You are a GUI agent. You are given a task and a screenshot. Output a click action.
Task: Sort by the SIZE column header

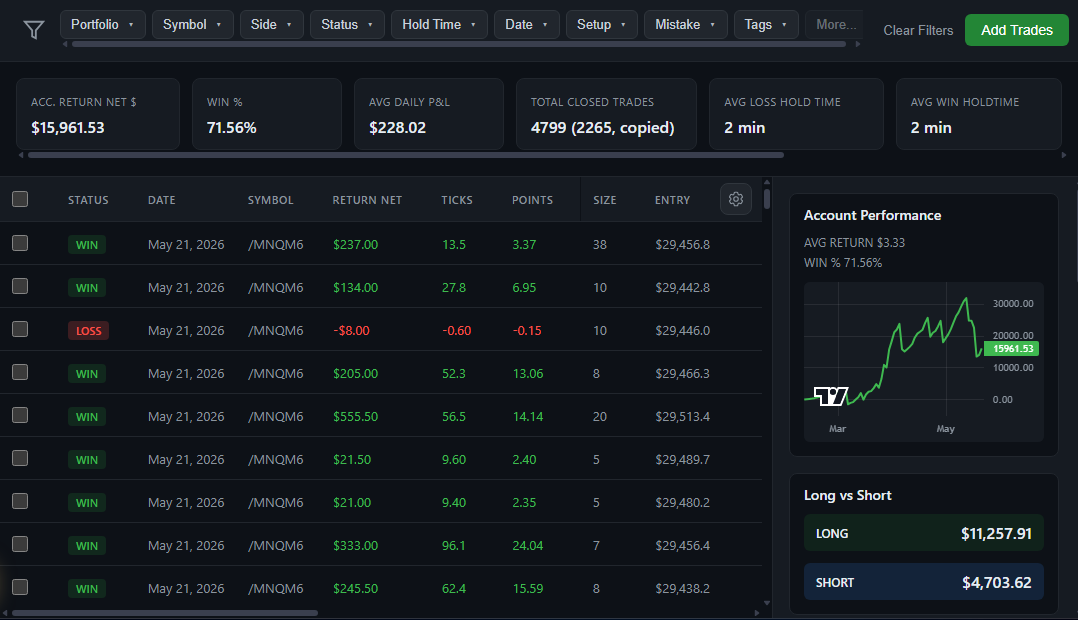pos(604,200)
